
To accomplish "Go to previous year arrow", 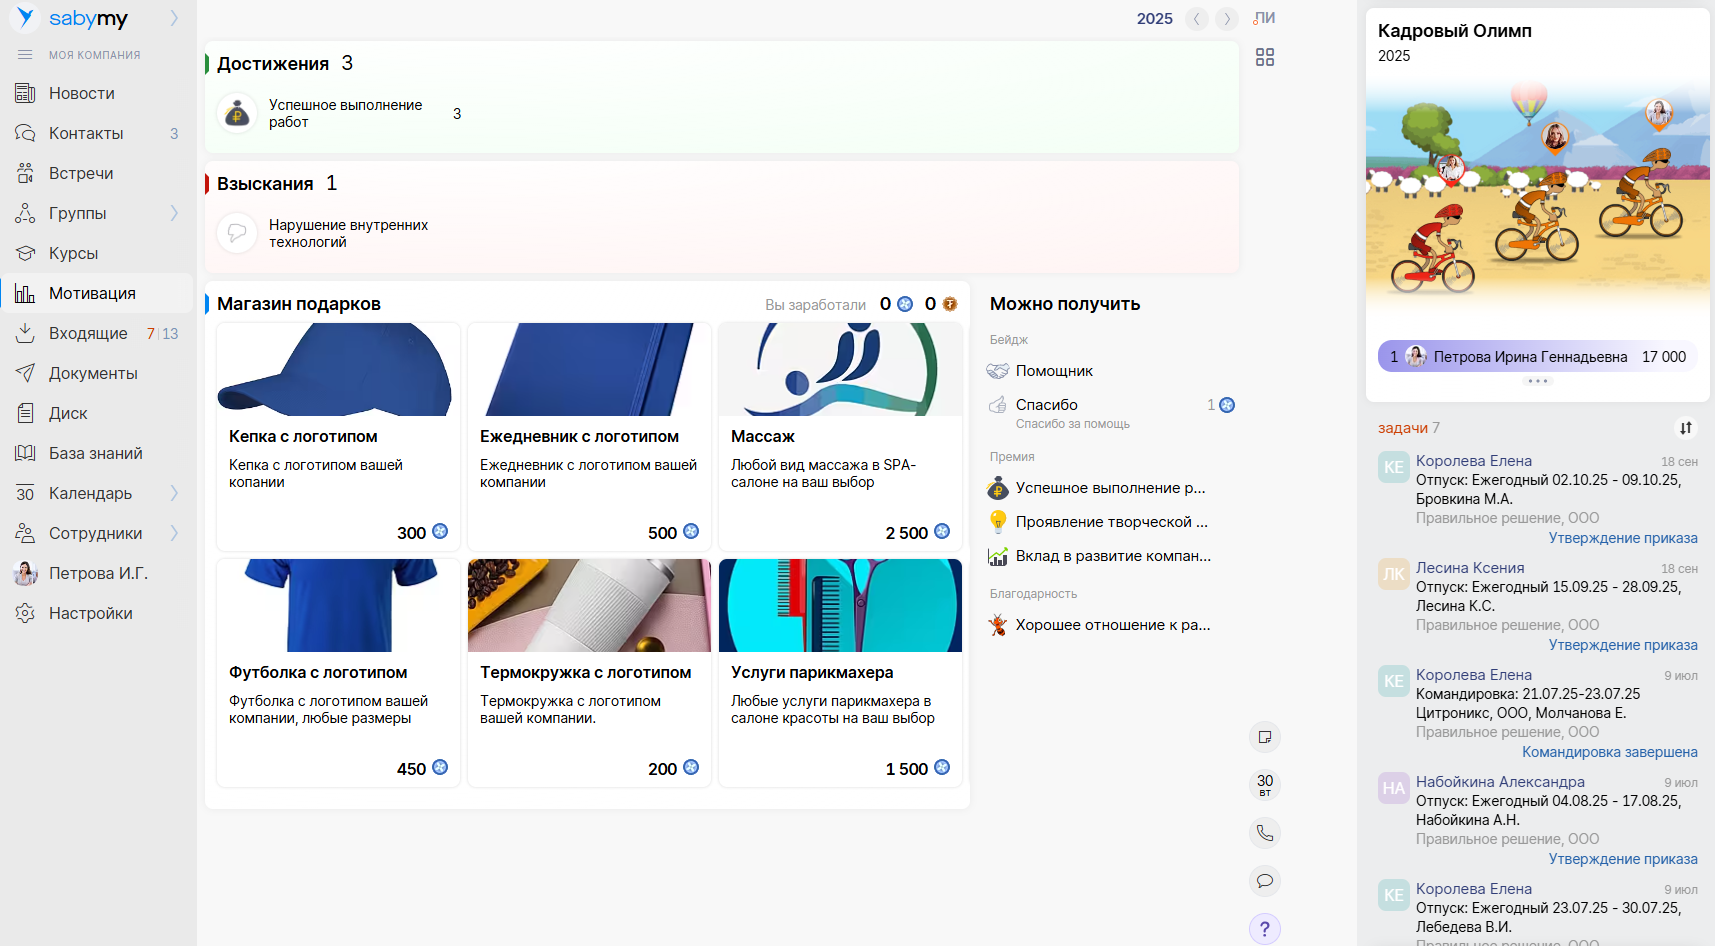I will click(x=1197, y=19).
